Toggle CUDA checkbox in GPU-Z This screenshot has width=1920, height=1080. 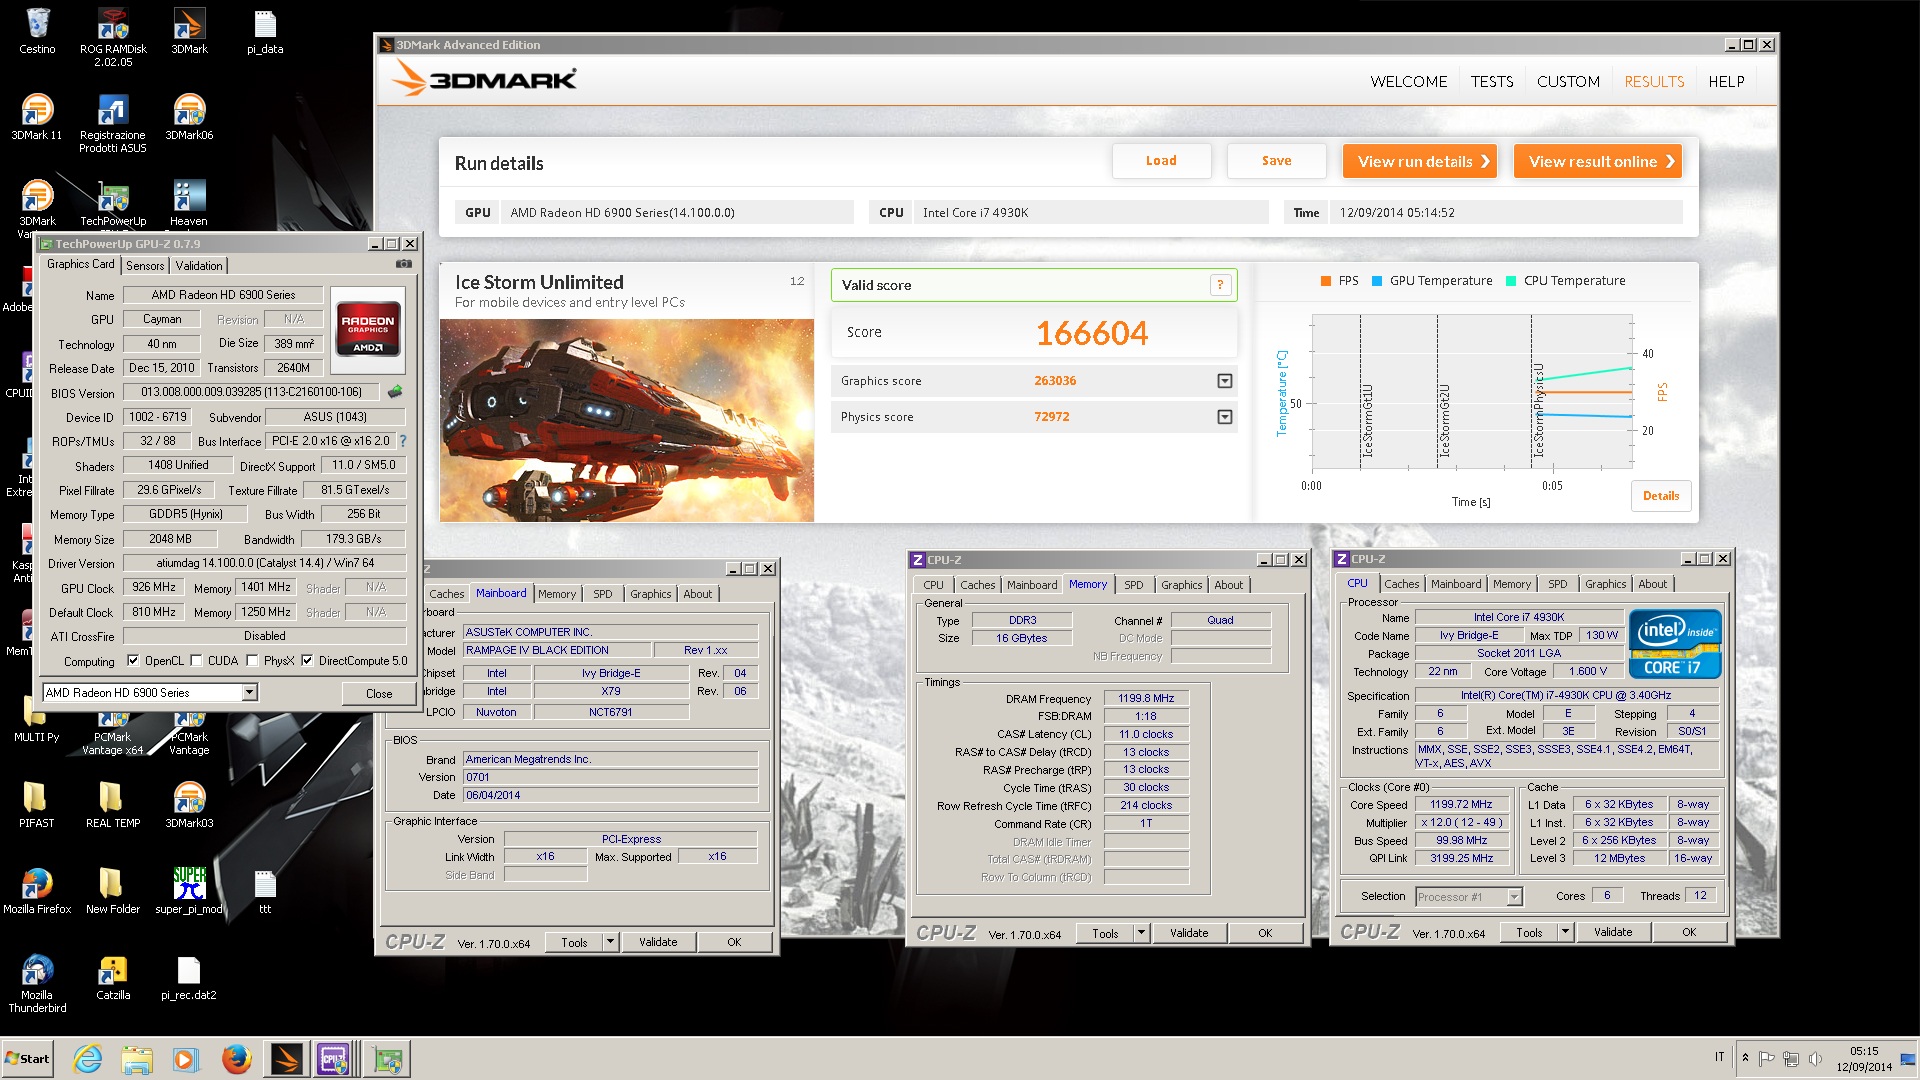(x=197, y=660)
